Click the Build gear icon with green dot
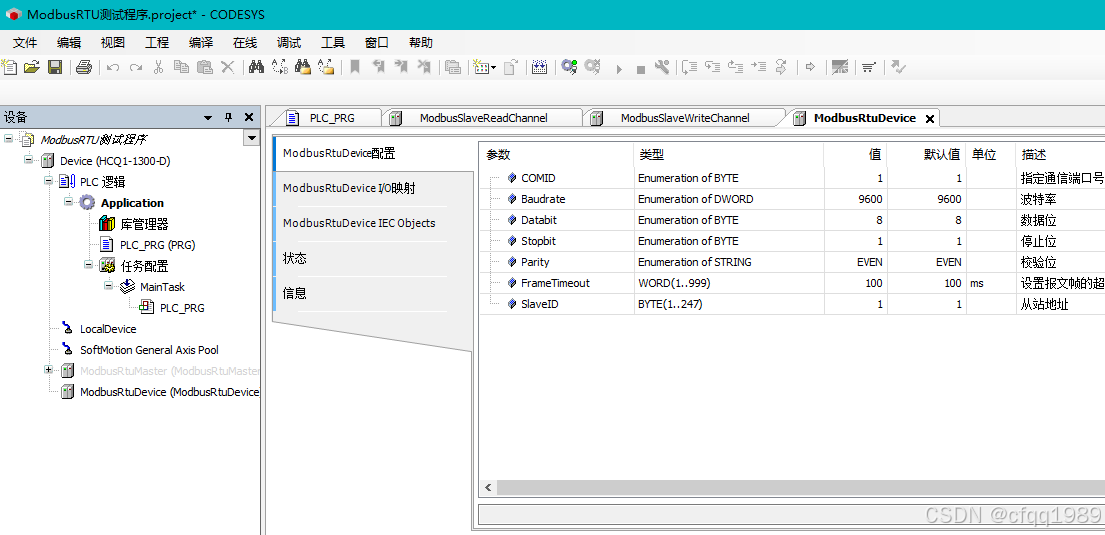This screenshot has width=1105, height=535. (569, 68)
